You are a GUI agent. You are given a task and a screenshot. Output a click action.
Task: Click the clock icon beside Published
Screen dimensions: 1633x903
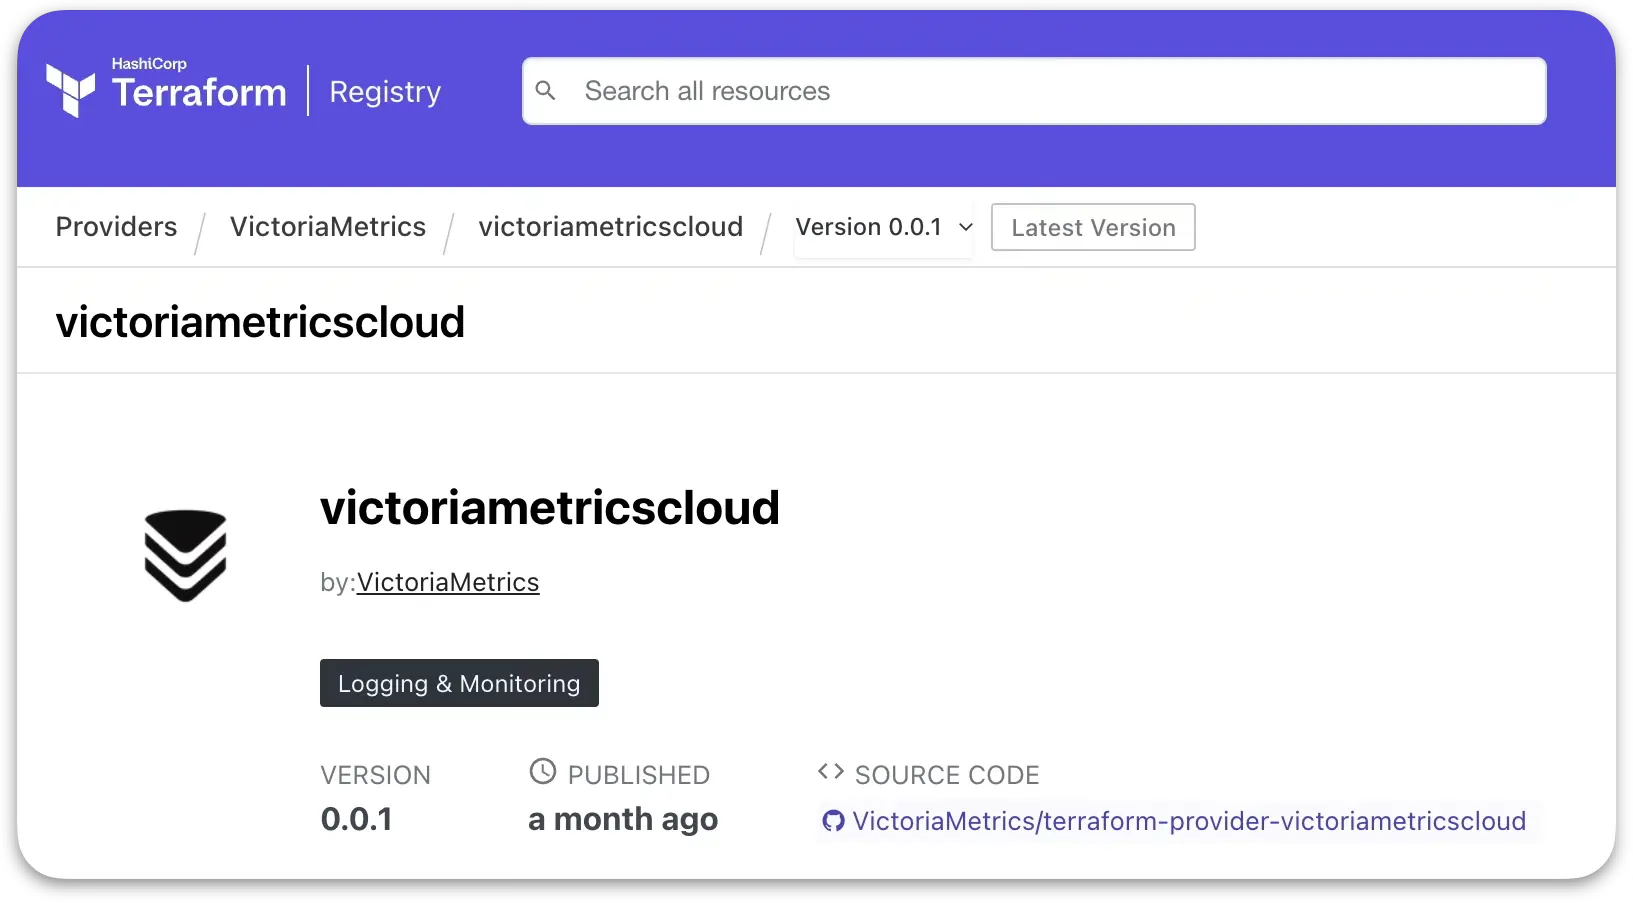click(x=542, y=772)
